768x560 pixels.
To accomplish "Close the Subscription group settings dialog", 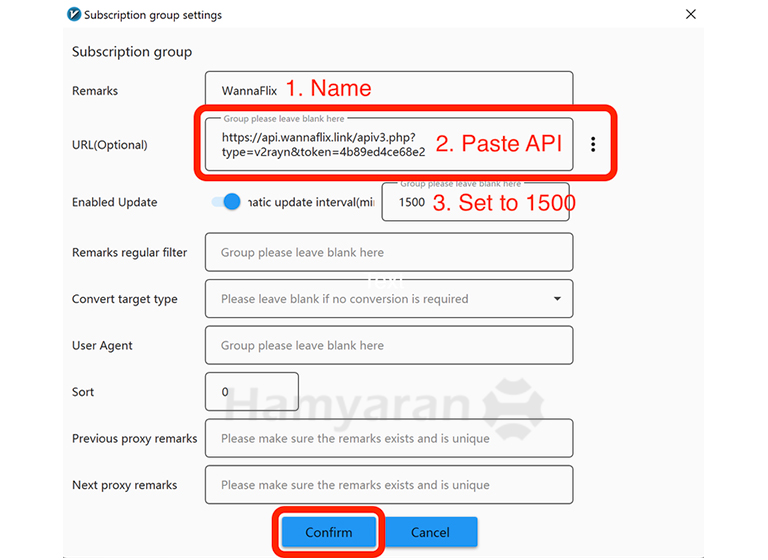I will click(690, 15).
